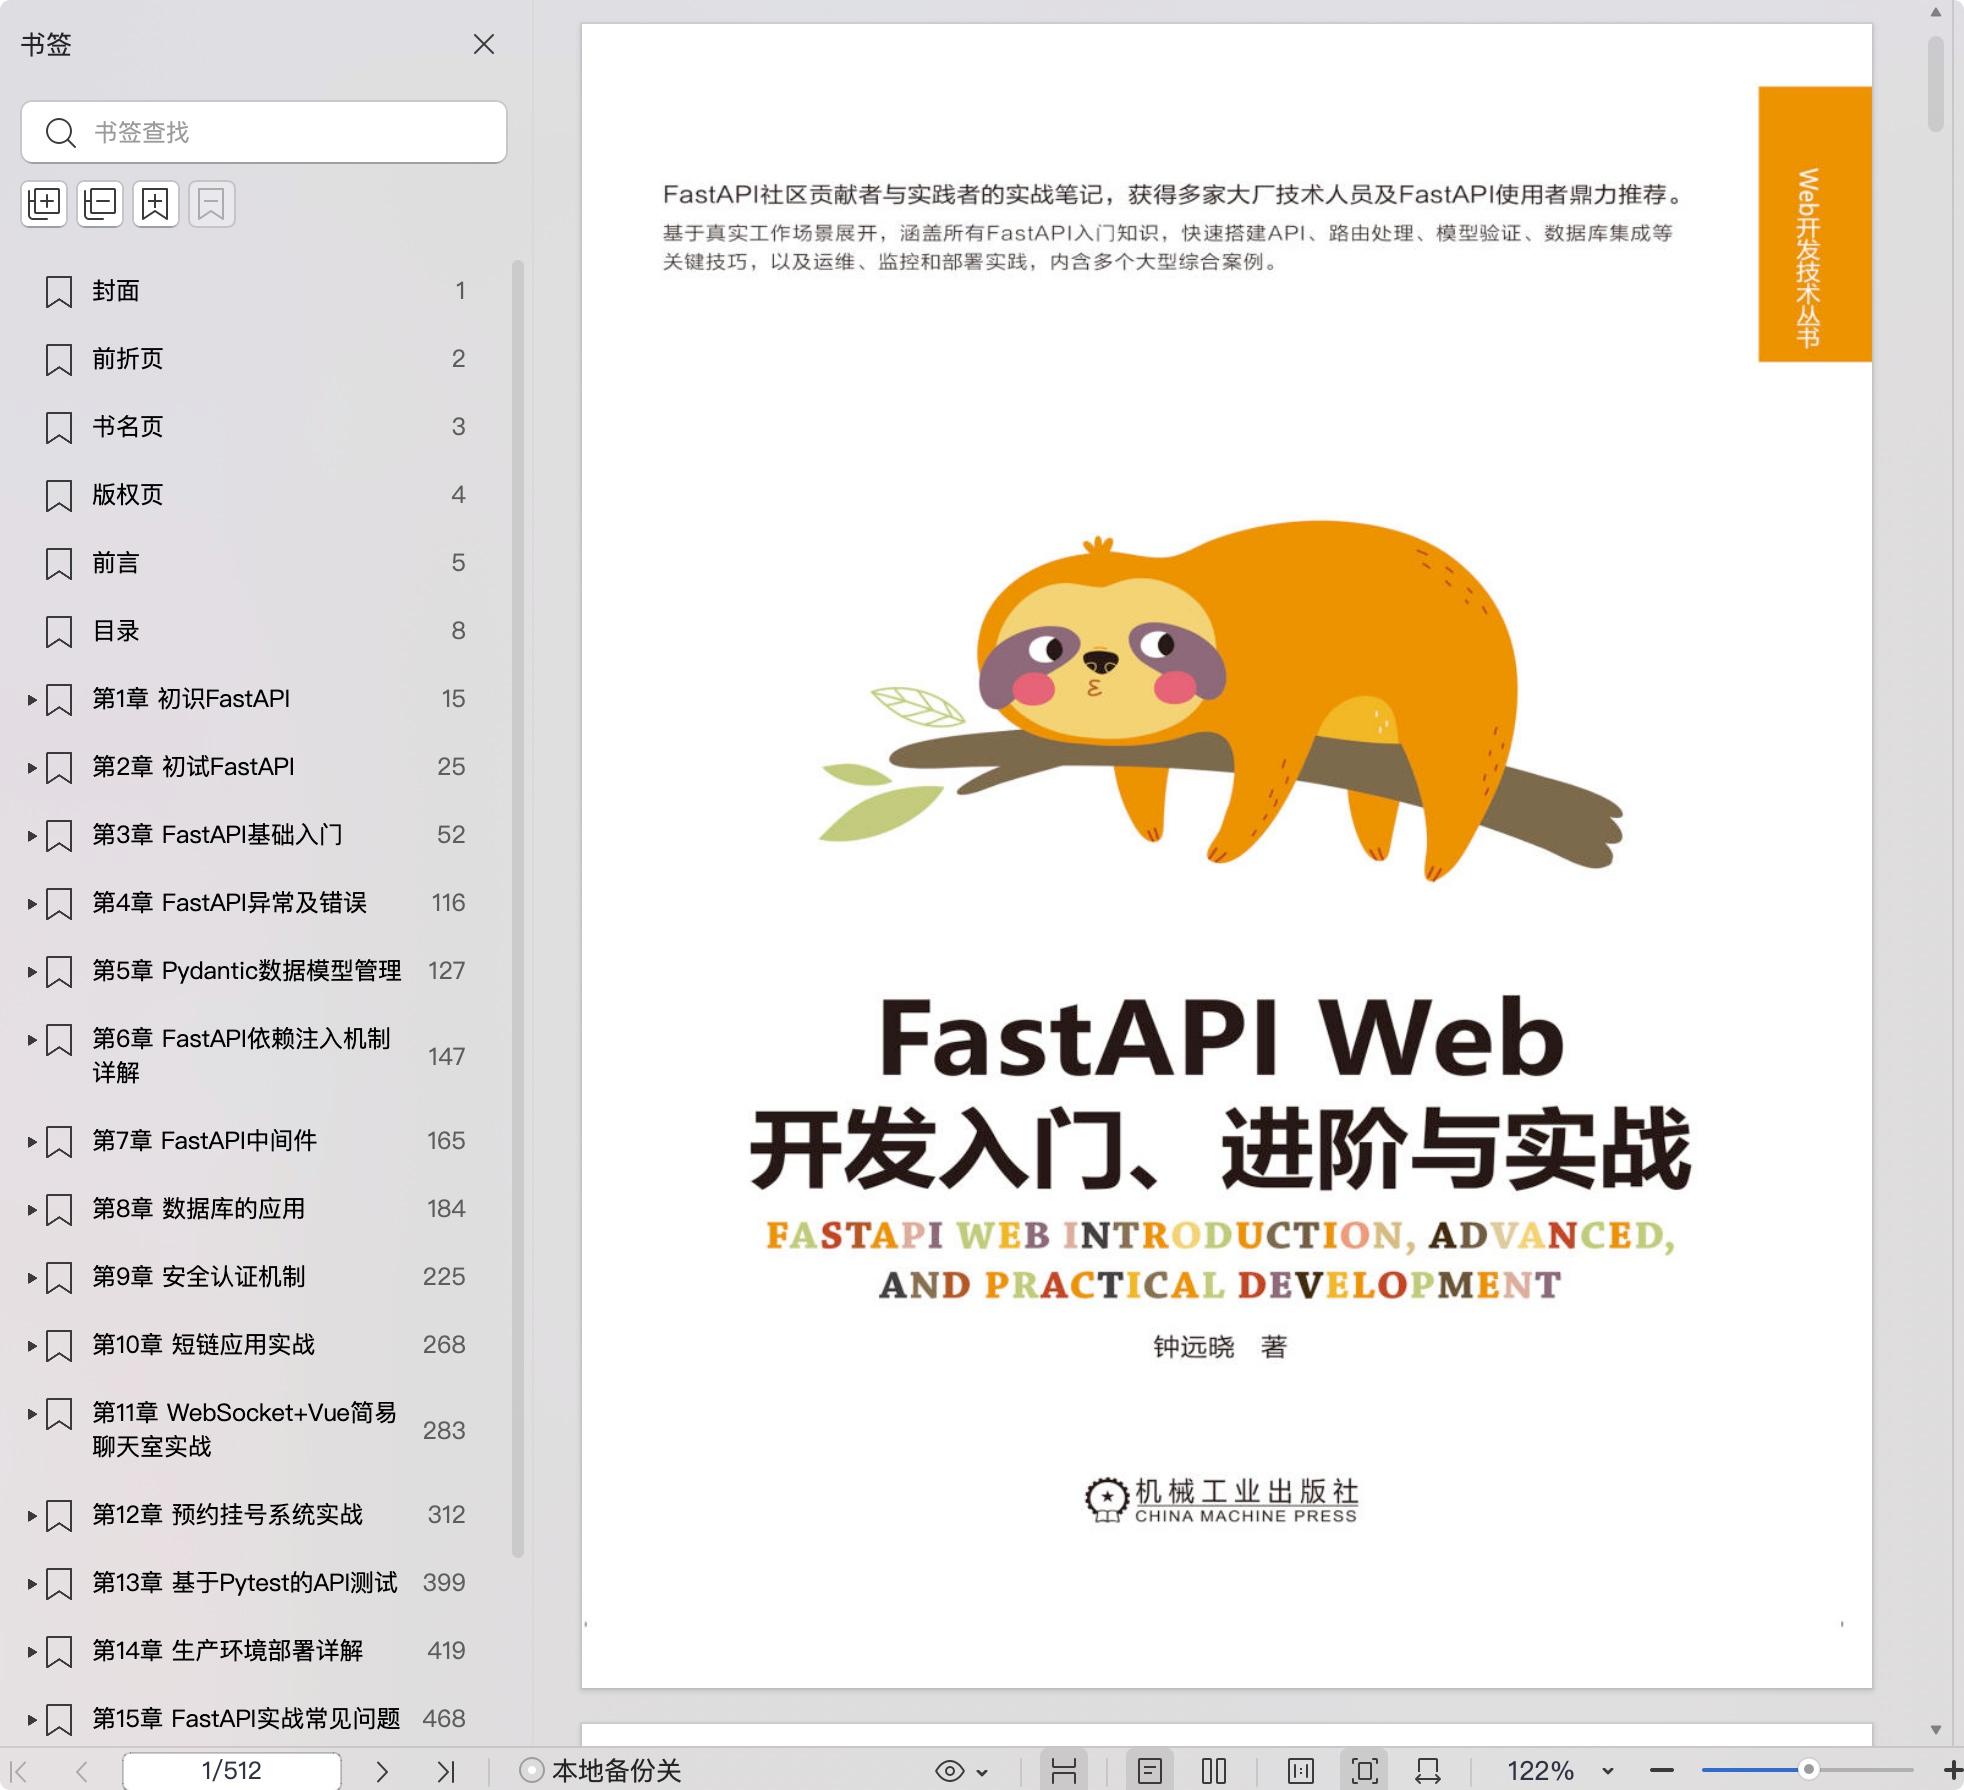Expand 第5章 Pydantic数据模型管理 bookmark
Screen dimensions: 1964x1790
tap(32, 972)
